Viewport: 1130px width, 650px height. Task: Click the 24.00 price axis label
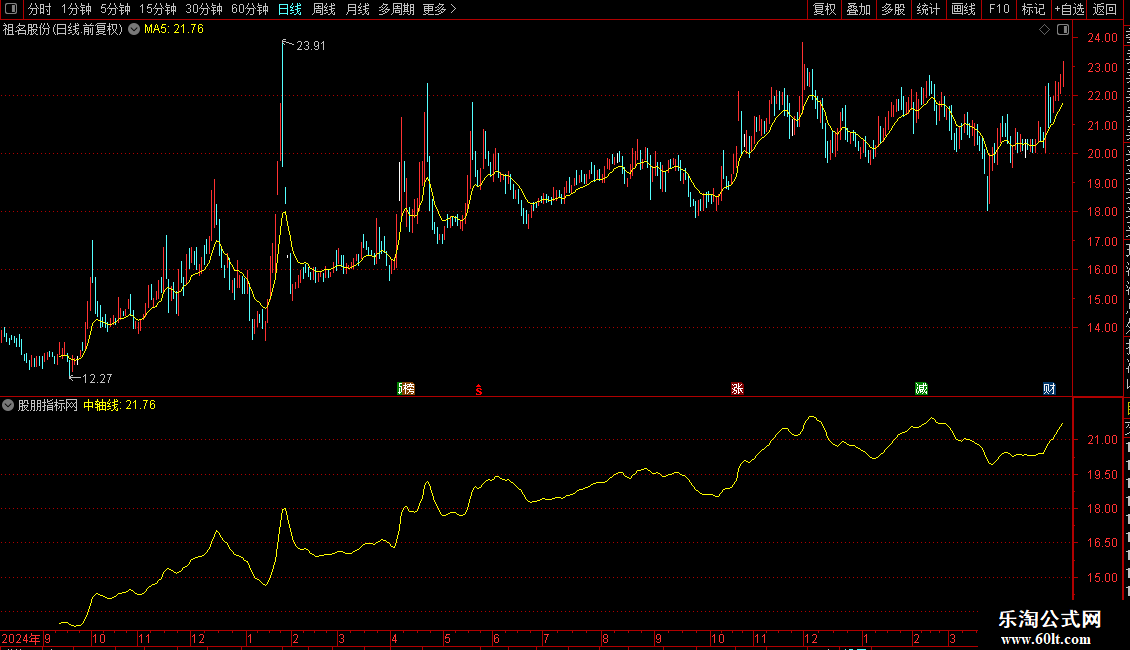click(1103, 38)
